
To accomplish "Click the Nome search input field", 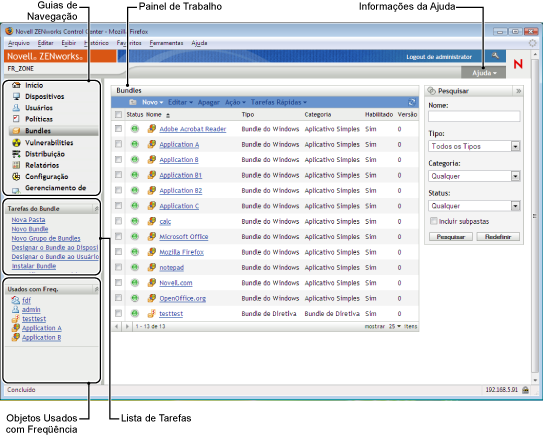I will click(474, 116).
